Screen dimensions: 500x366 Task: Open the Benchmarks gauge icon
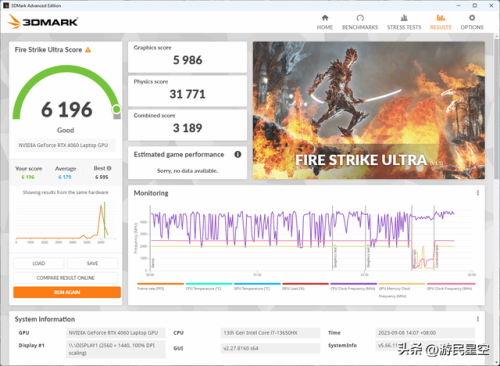360,18
